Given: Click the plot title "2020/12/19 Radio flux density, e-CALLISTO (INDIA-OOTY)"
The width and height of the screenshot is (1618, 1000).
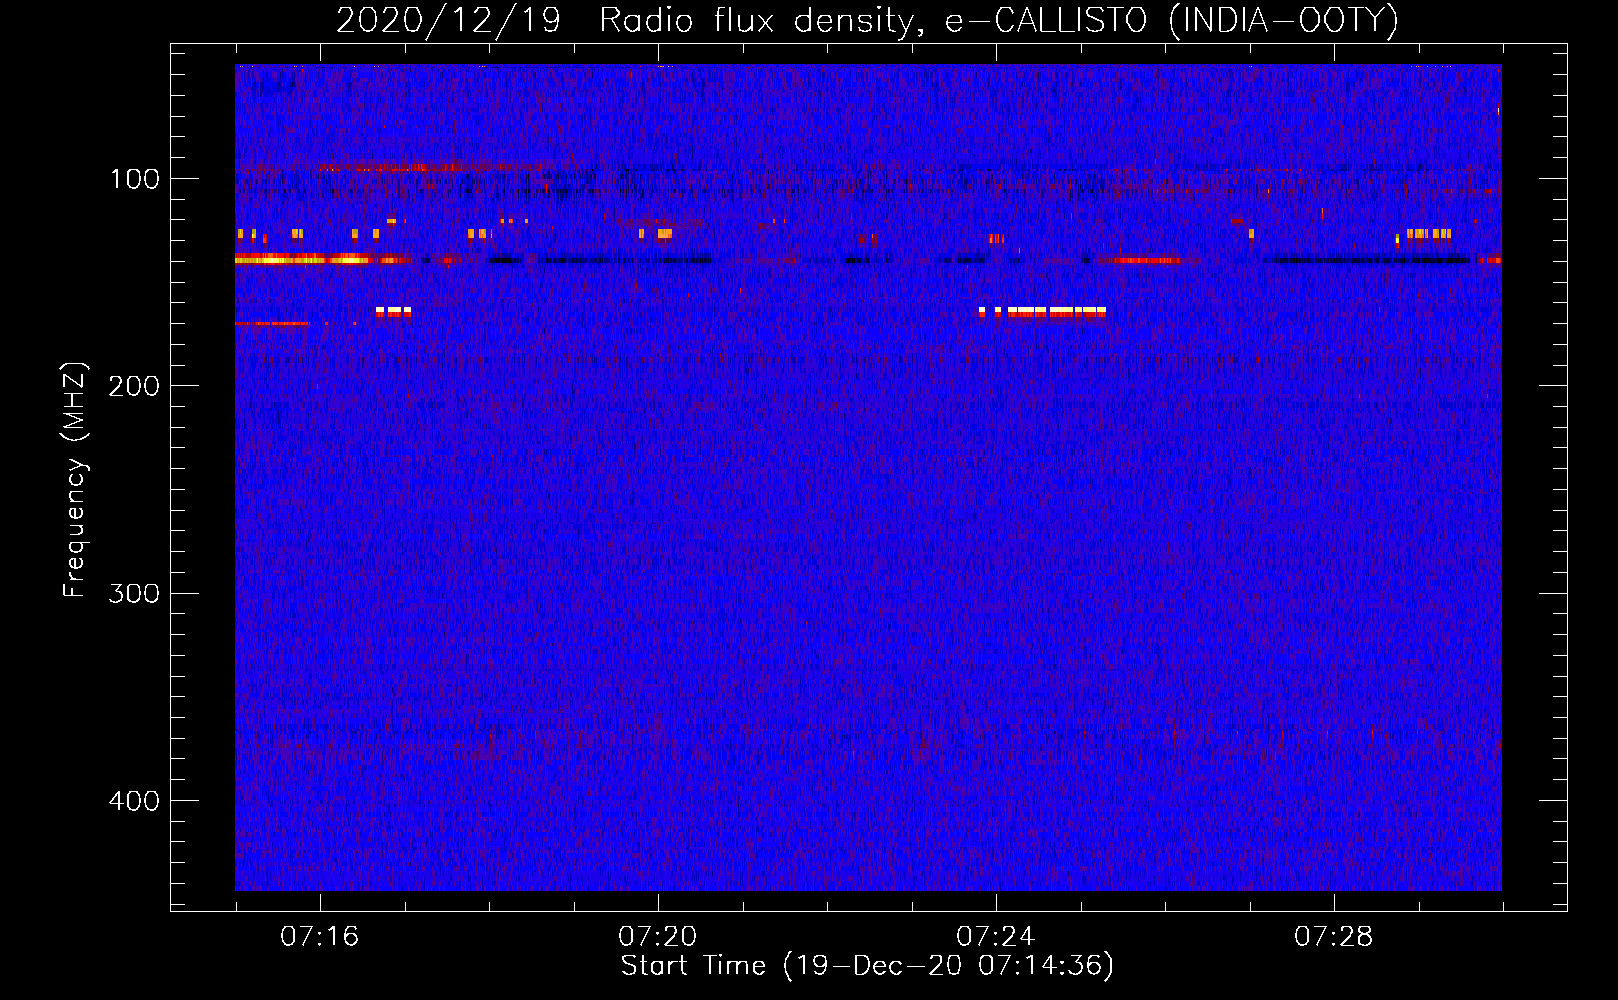Looking at the screenshot, I should [x=867, y=20].
